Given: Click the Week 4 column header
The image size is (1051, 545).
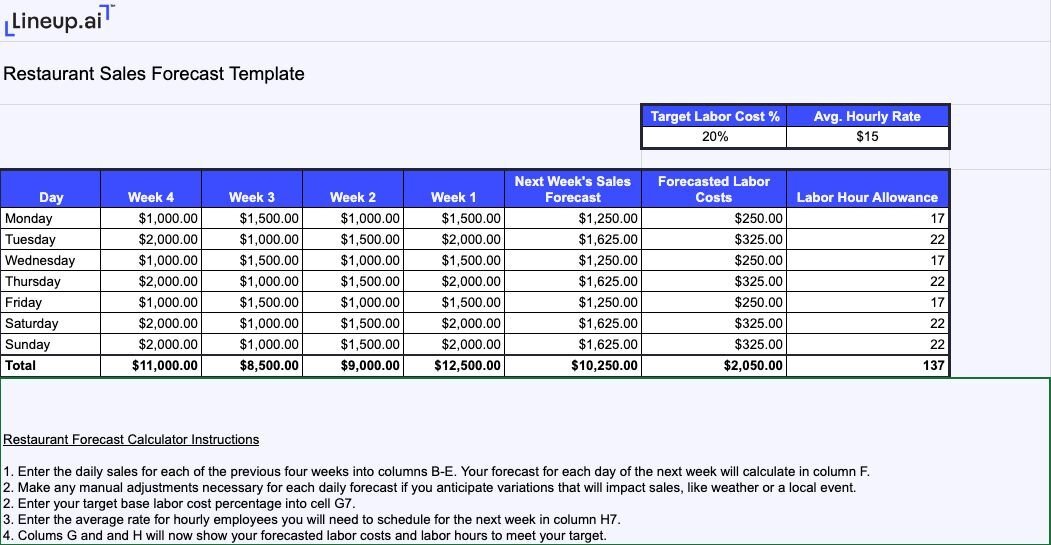Looking at the screenshot, I should coord(151,197).
